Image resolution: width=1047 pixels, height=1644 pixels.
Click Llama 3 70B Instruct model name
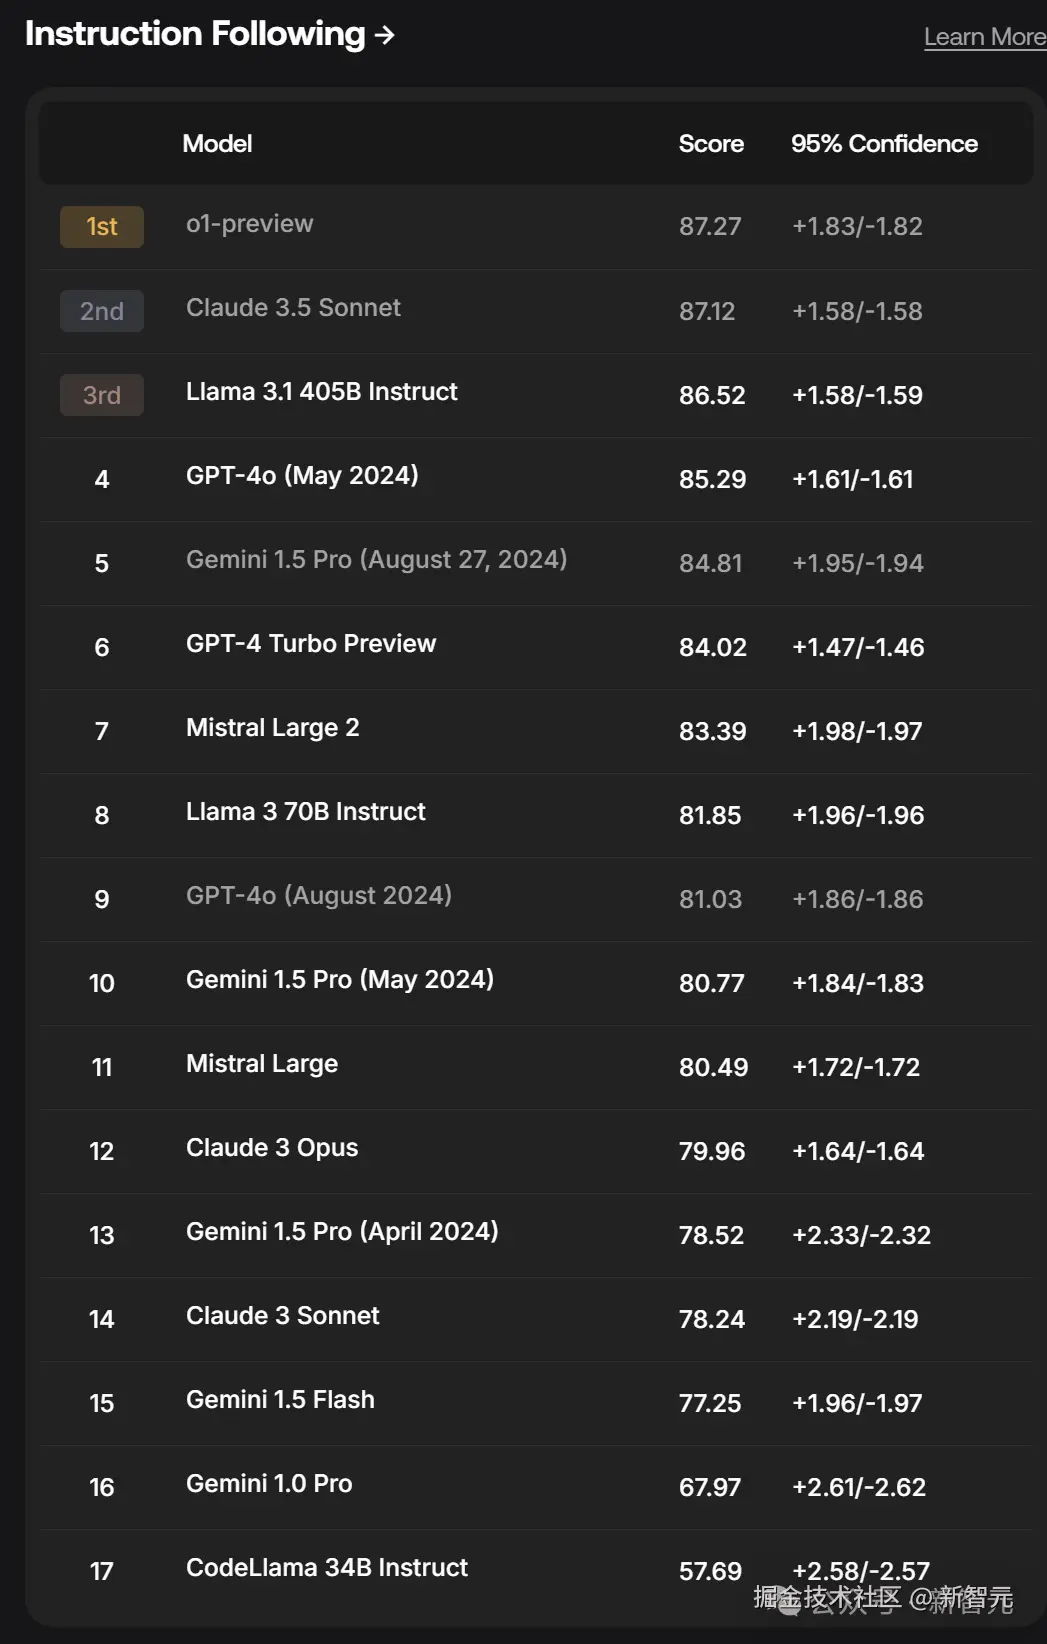click(306, 812)
